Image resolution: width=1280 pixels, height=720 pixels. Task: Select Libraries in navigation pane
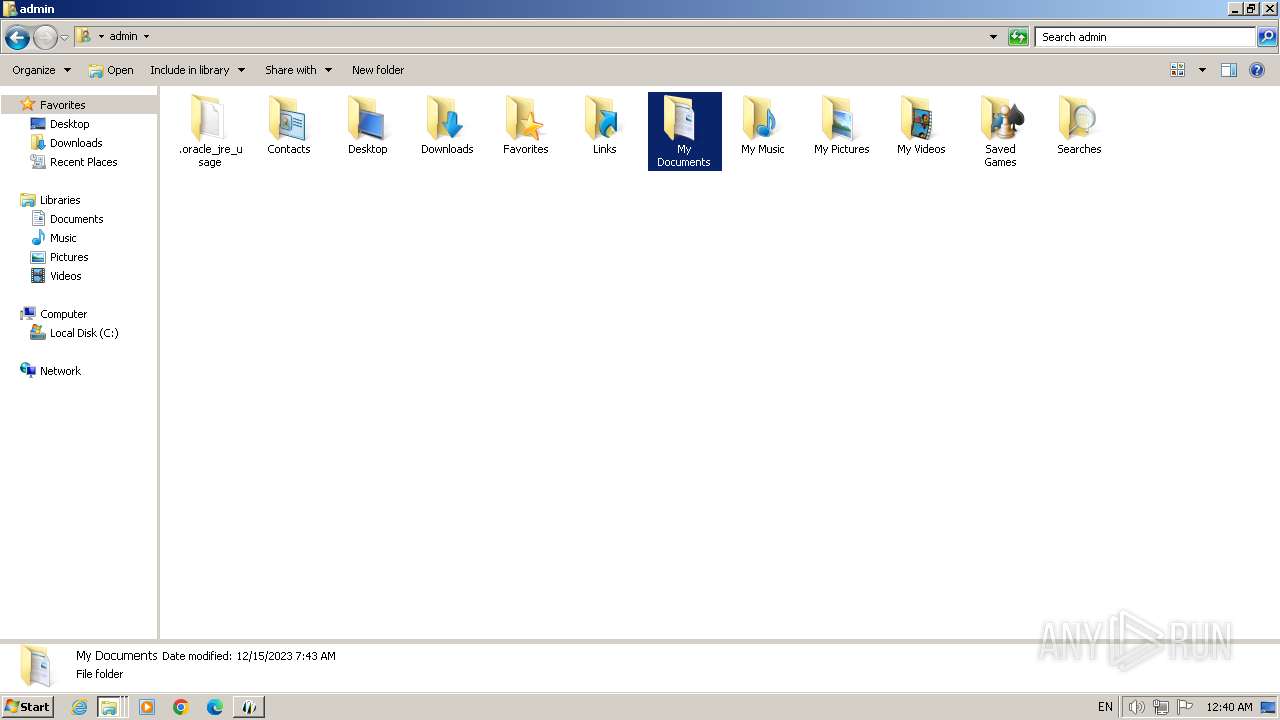tap(60, 200)
